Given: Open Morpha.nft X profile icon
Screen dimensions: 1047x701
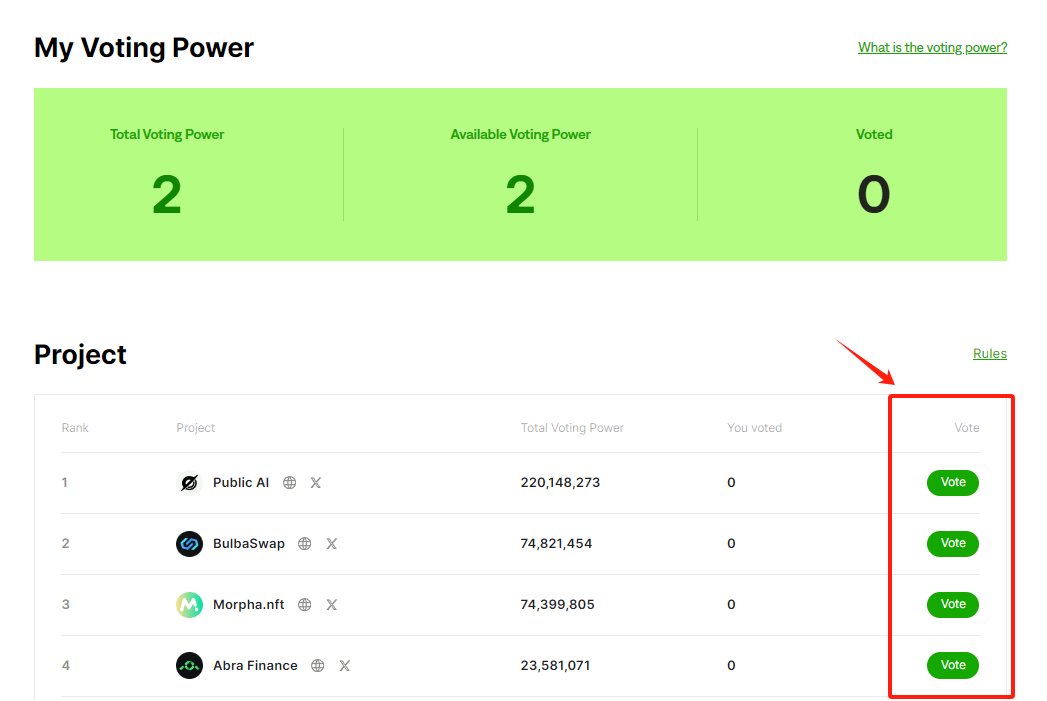Looking at the screenshot, I should point(331,605).
